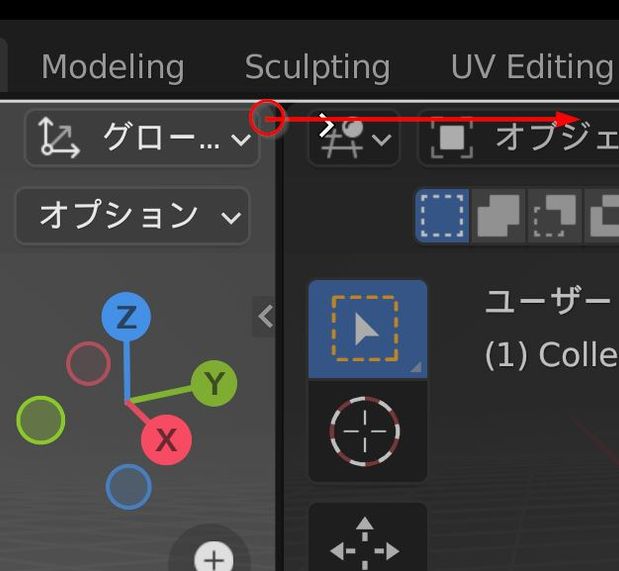Click the sidebar collapse arrow tab

point(264,316)
